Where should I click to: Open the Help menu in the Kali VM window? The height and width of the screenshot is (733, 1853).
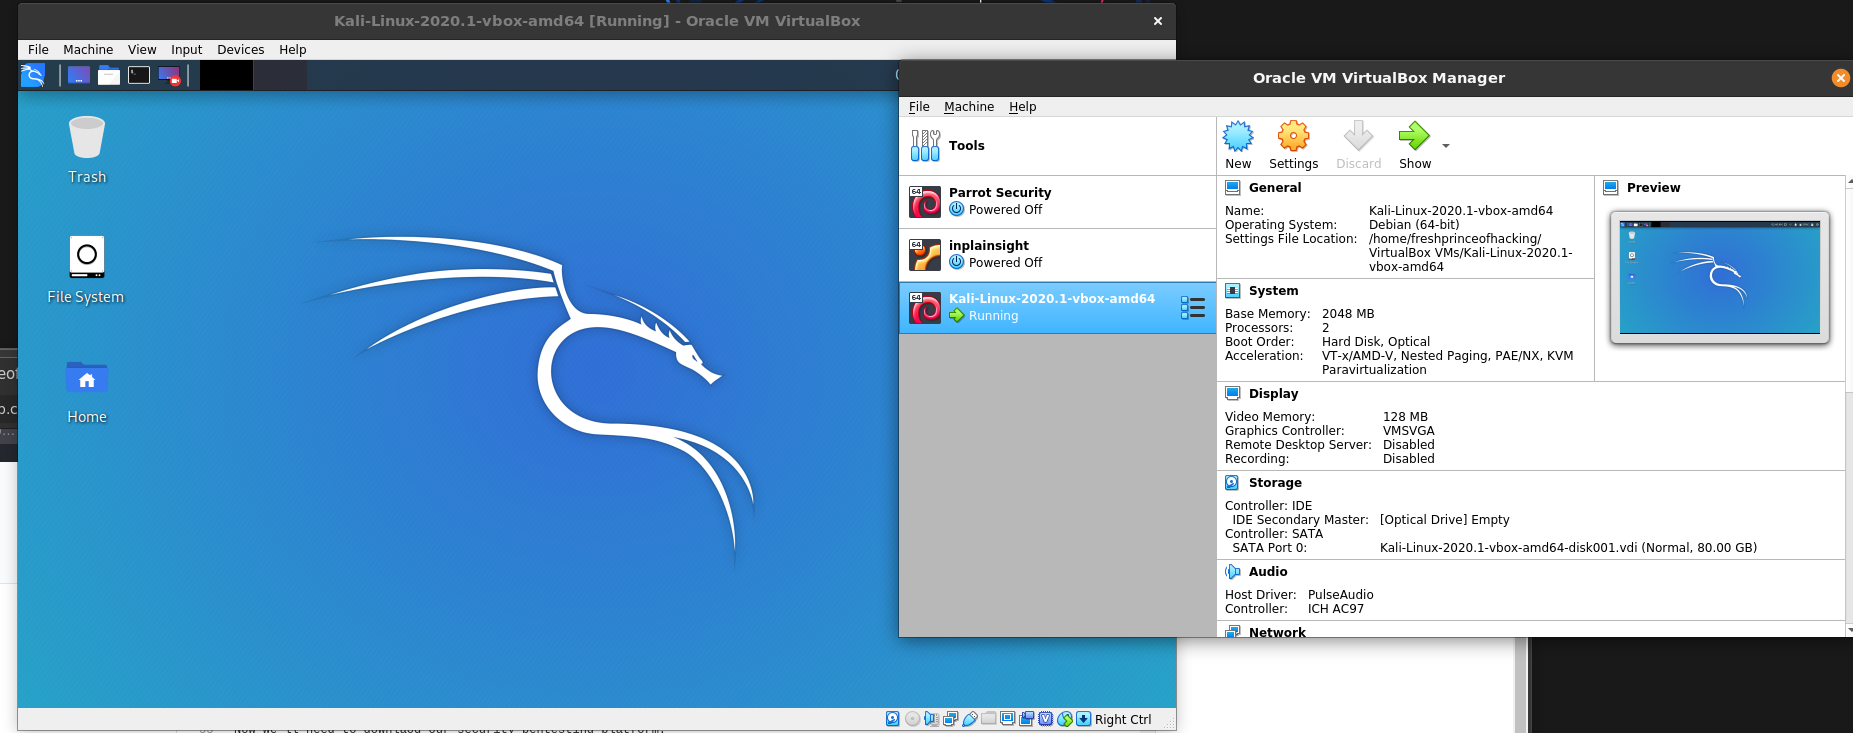pyautogui.click(x=292, y=50)
